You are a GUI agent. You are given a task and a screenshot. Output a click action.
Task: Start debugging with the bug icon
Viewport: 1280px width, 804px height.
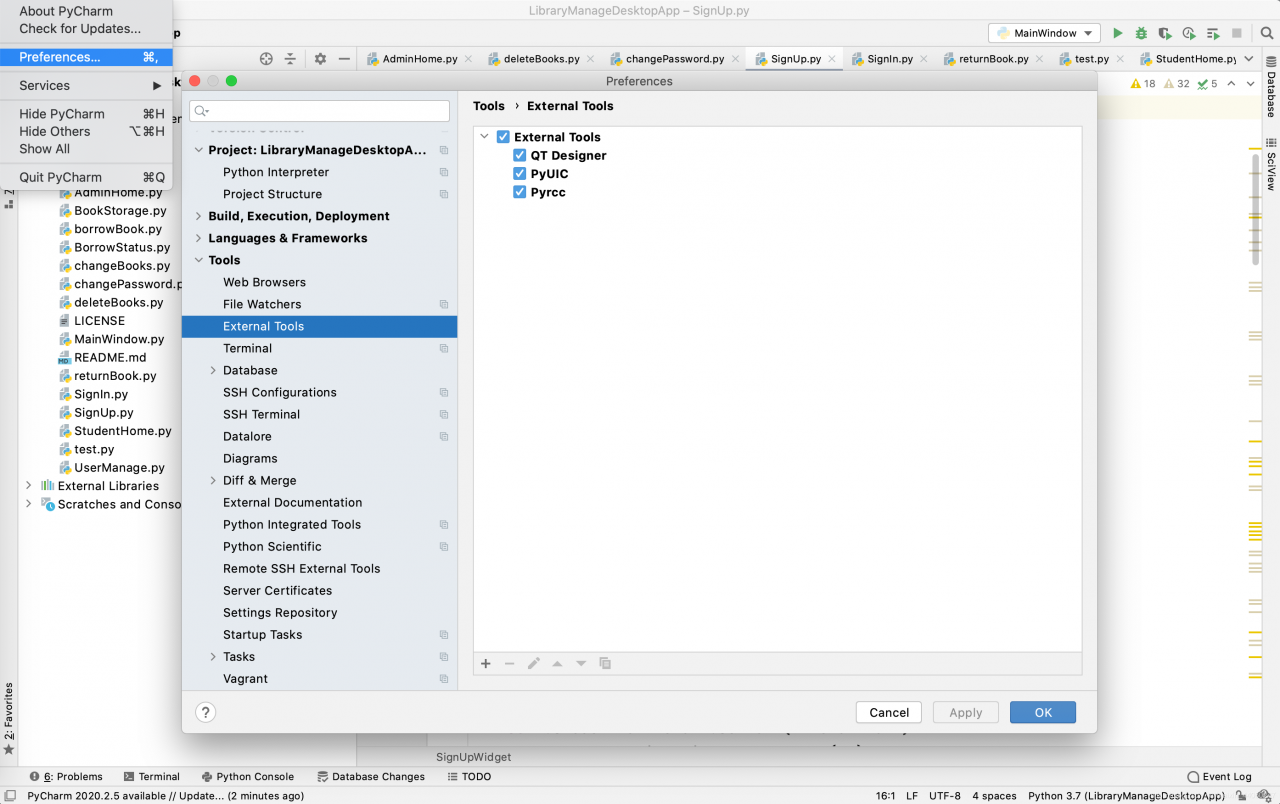pyautogui.click(x=1141, y=33)
